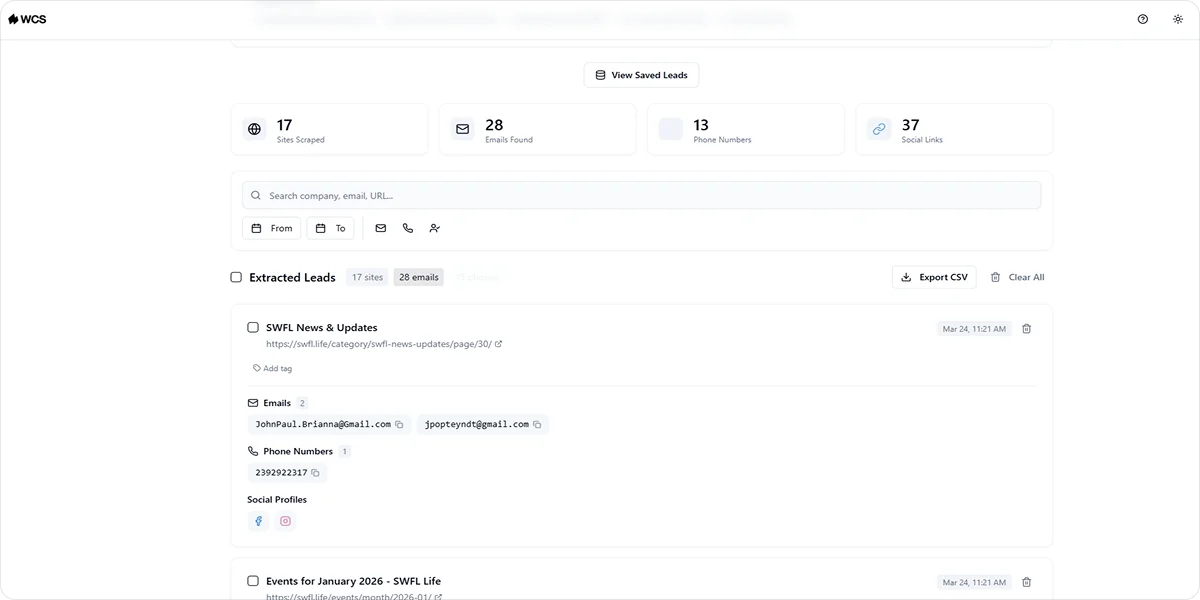Image resolution: width=1200 pixels, height=600 pixels.
Task: Clear All extracted leads
Action: pos(1017,277)
